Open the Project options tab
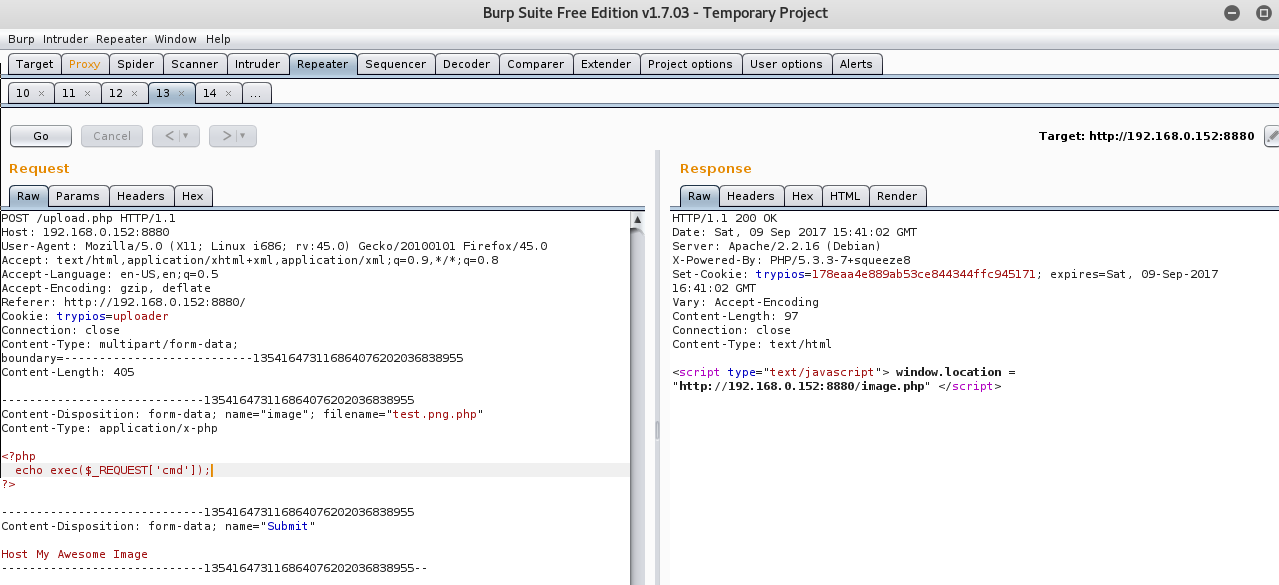The image size is (1279, 585). coord(690,64)
